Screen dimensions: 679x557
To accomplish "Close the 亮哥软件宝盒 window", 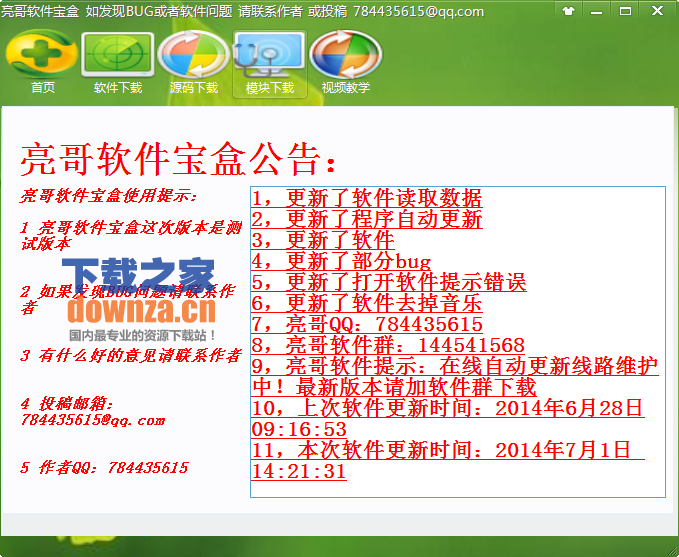I will click(657, 11).
